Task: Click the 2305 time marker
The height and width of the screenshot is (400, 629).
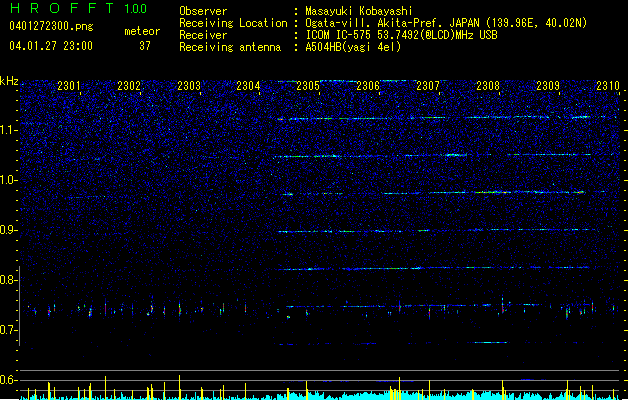Action: click(x=308, y=86)
